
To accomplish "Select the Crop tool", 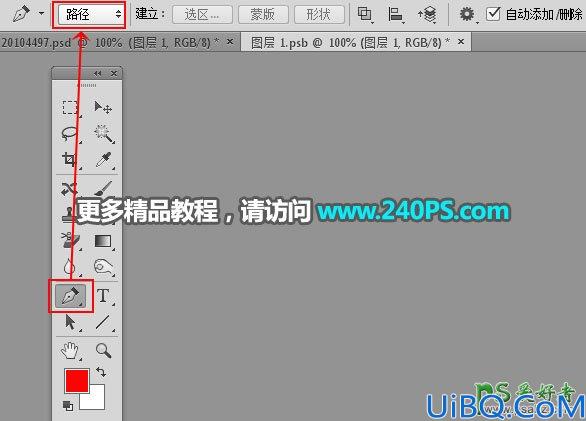I will tap(69, 160).
